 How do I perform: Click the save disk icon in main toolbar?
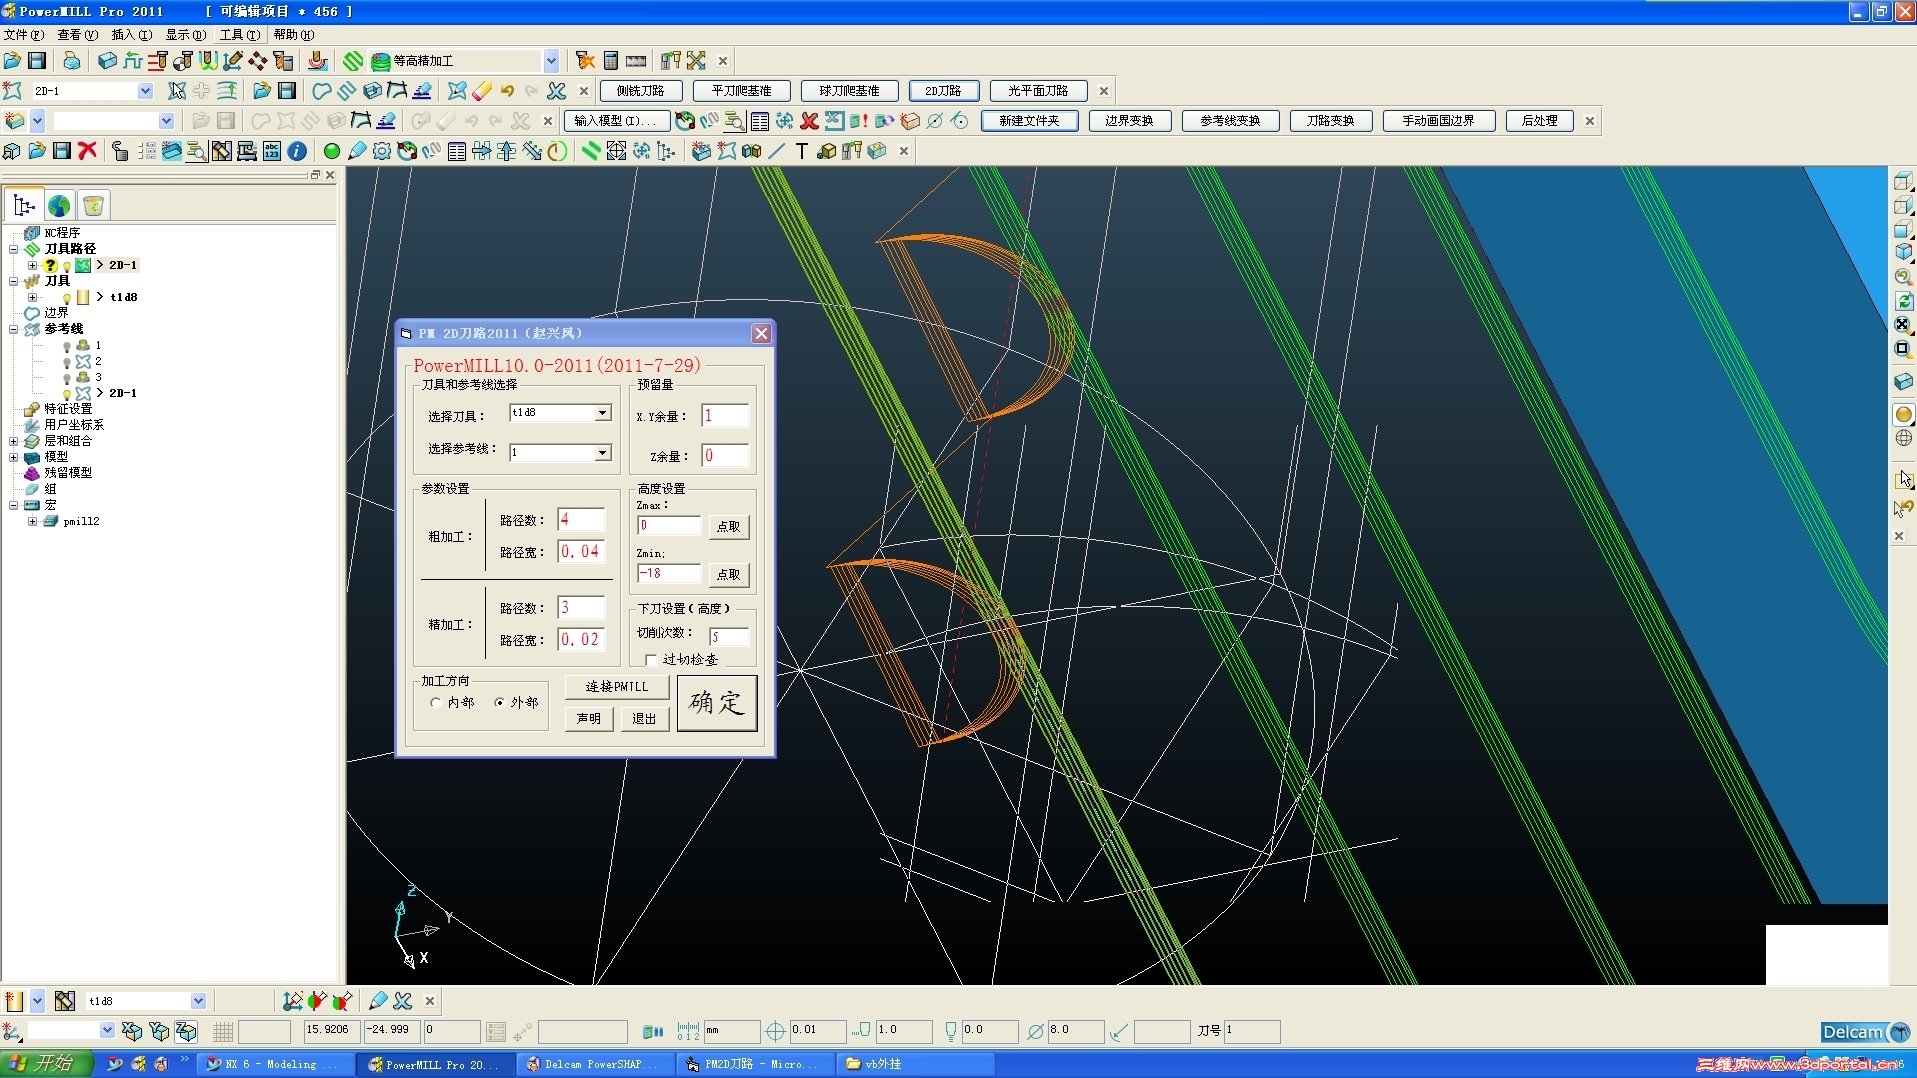point(37,61)
